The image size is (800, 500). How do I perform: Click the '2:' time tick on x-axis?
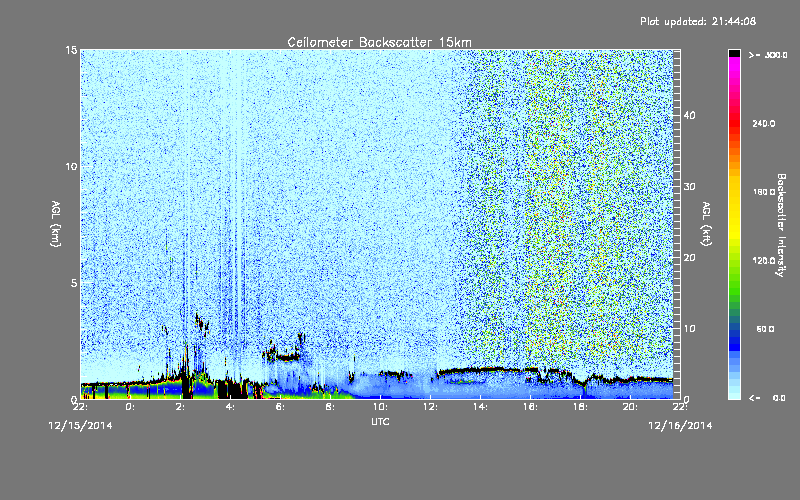tap(180, 407)
